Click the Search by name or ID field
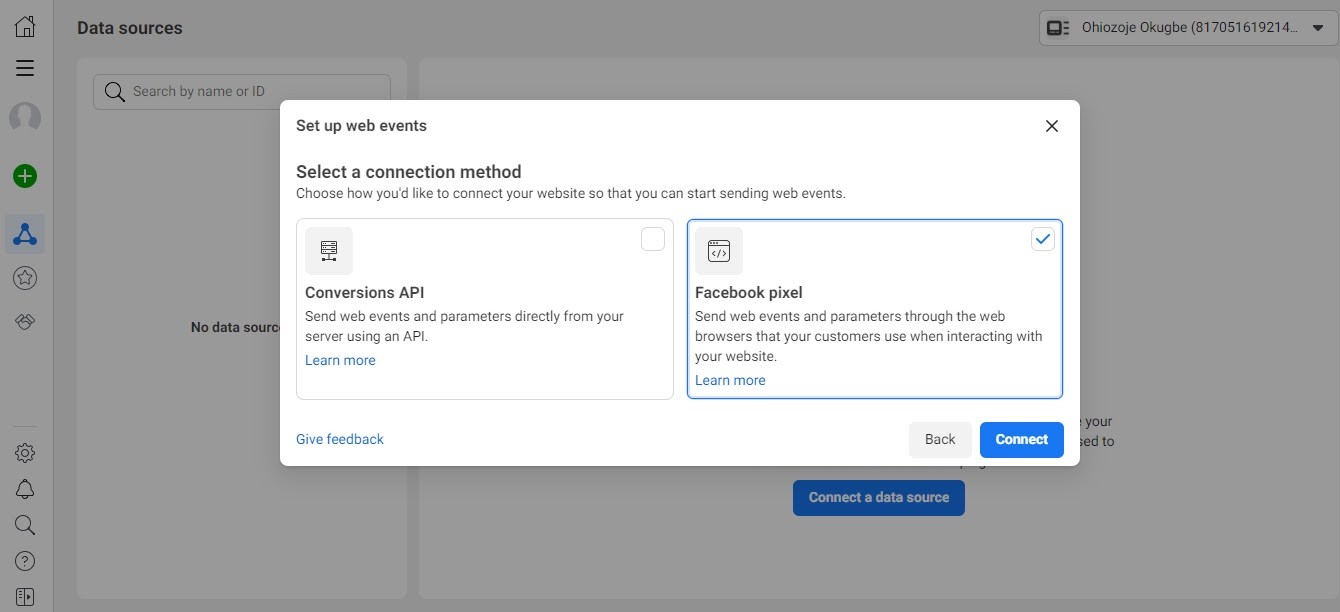Screen dimensions: 1340x612 click(240, 90)
